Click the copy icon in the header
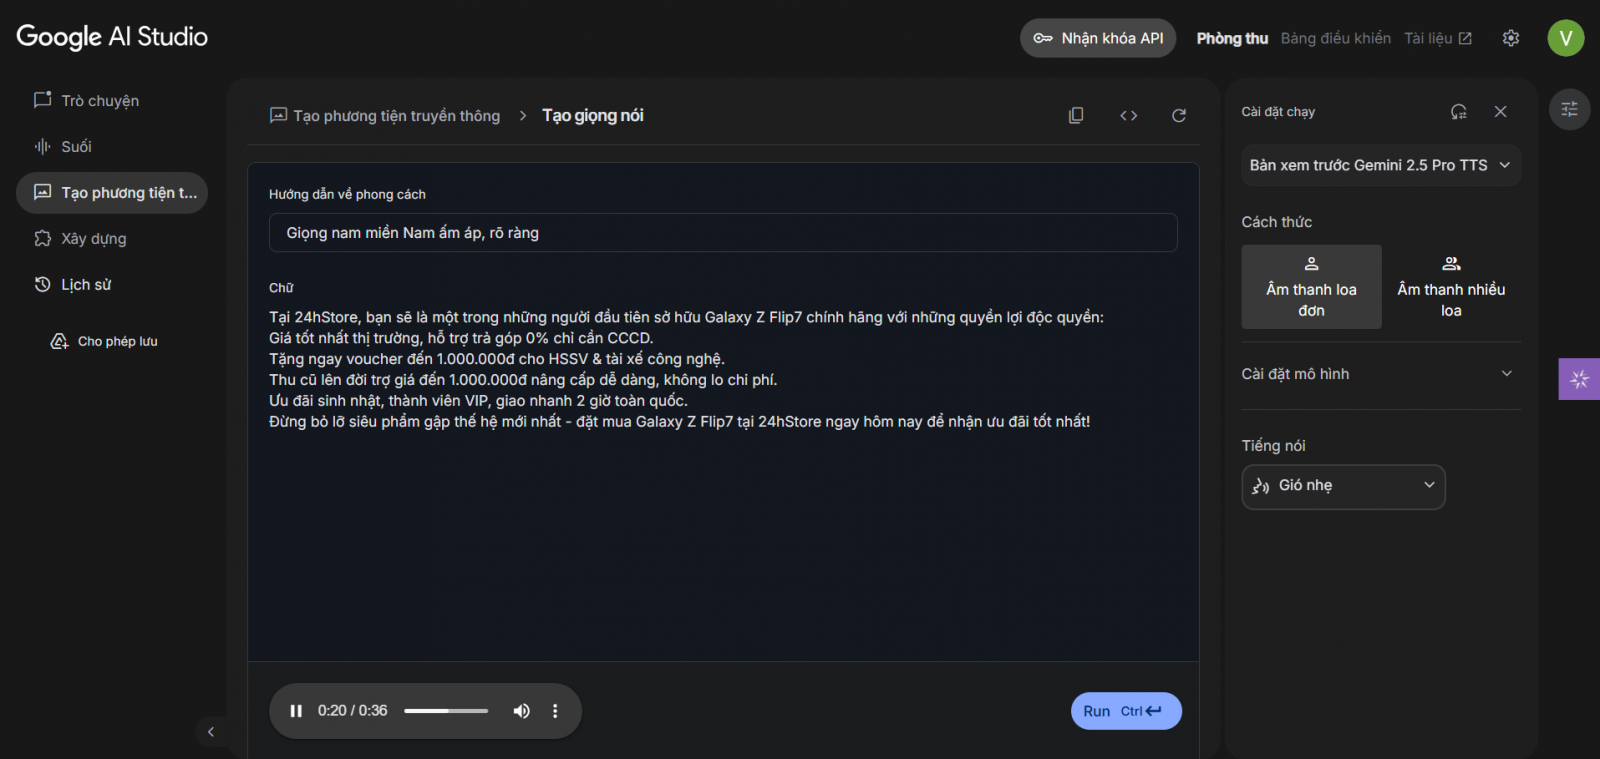Image resolution: width=1600 pixels, height=759 pixels. point(1076,115)
